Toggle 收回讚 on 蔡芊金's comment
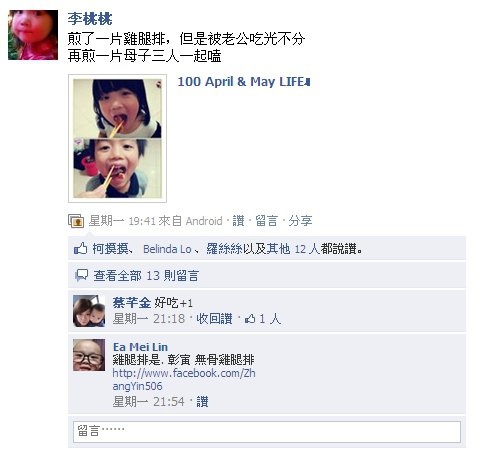This screenshot has width=490, height=452. [x=214, y=319]
